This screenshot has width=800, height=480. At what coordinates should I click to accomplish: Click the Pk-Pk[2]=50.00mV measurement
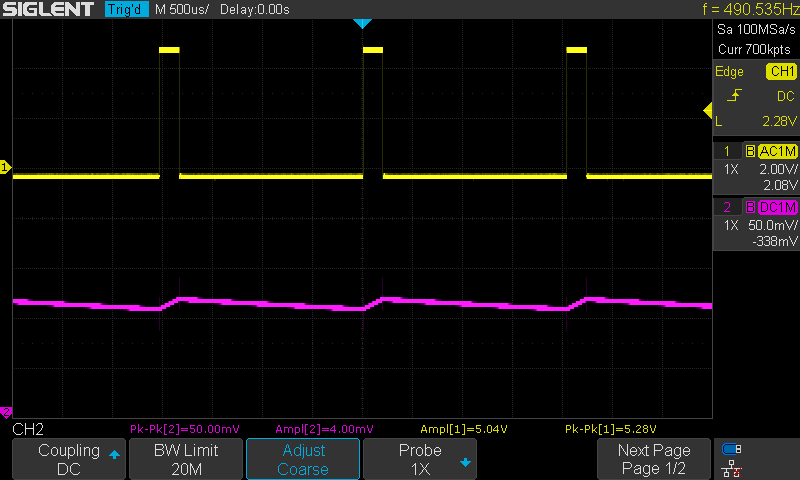pos(185,429)
